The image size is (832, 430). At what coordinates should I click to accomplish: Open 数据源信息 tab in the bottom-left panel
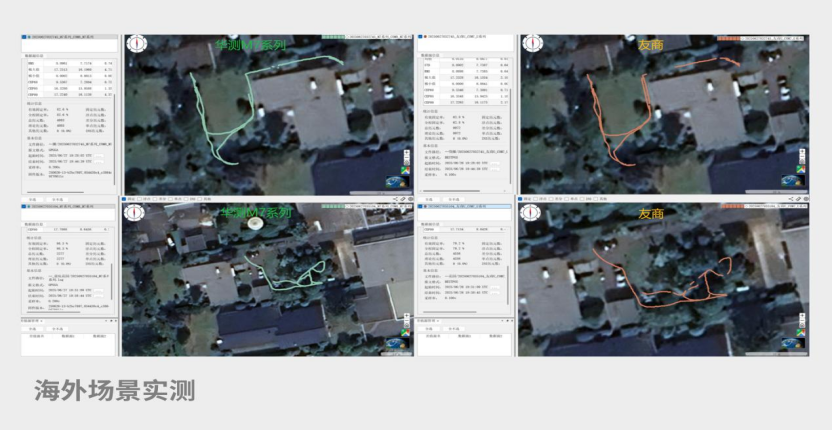pos(34,224)
